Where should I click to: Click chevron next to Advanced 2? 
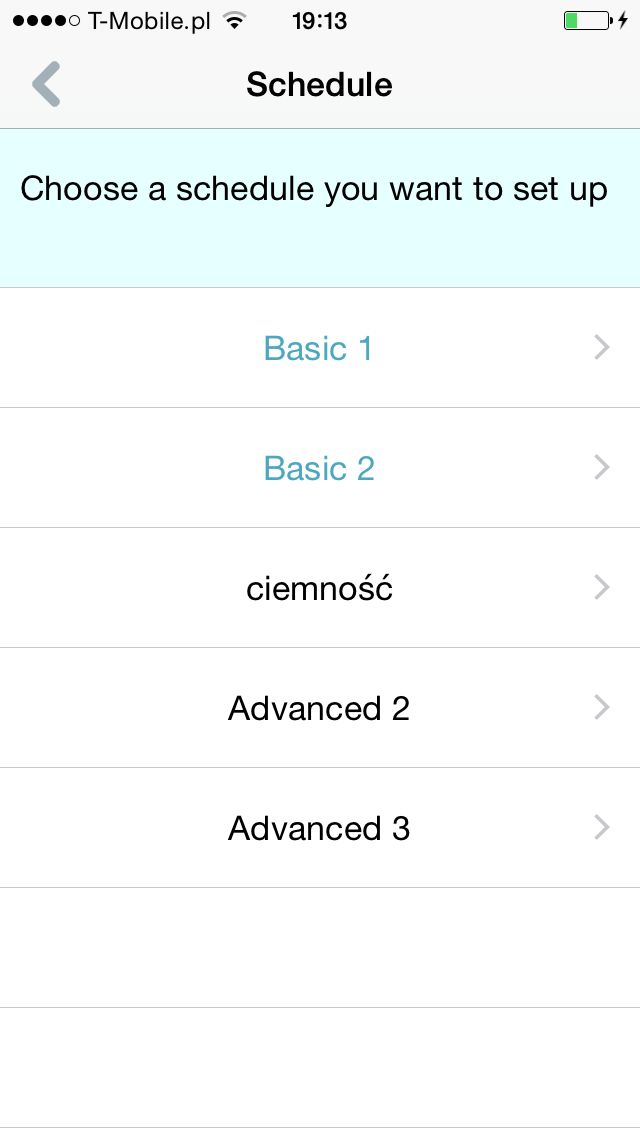pos(602,707)
